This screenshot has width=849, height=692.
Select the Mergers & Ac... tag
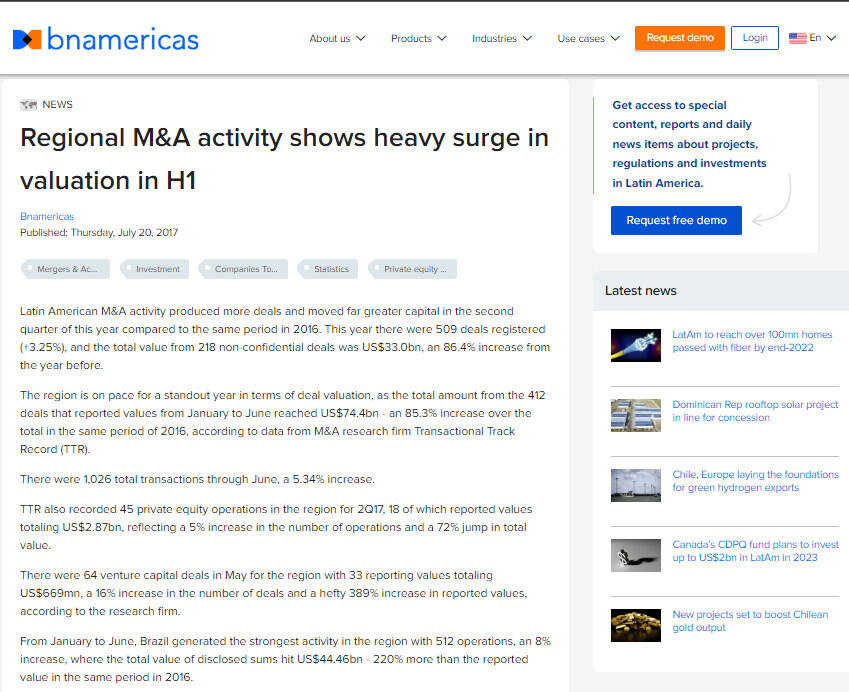(x=66, y=269)
